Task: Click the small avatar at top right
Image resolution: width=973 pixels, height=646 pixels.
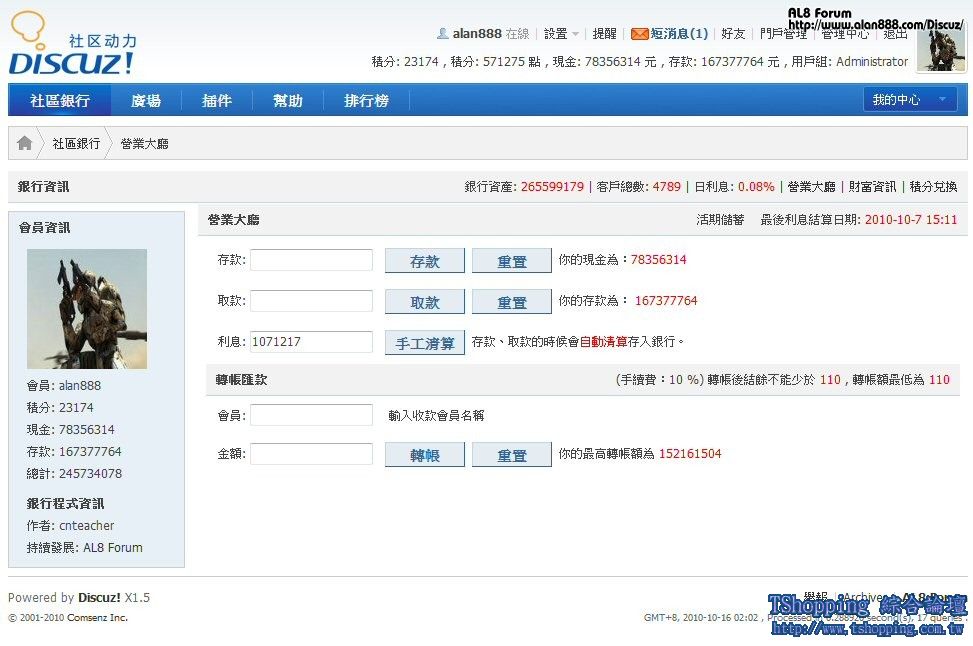Action: coord(941,48)
